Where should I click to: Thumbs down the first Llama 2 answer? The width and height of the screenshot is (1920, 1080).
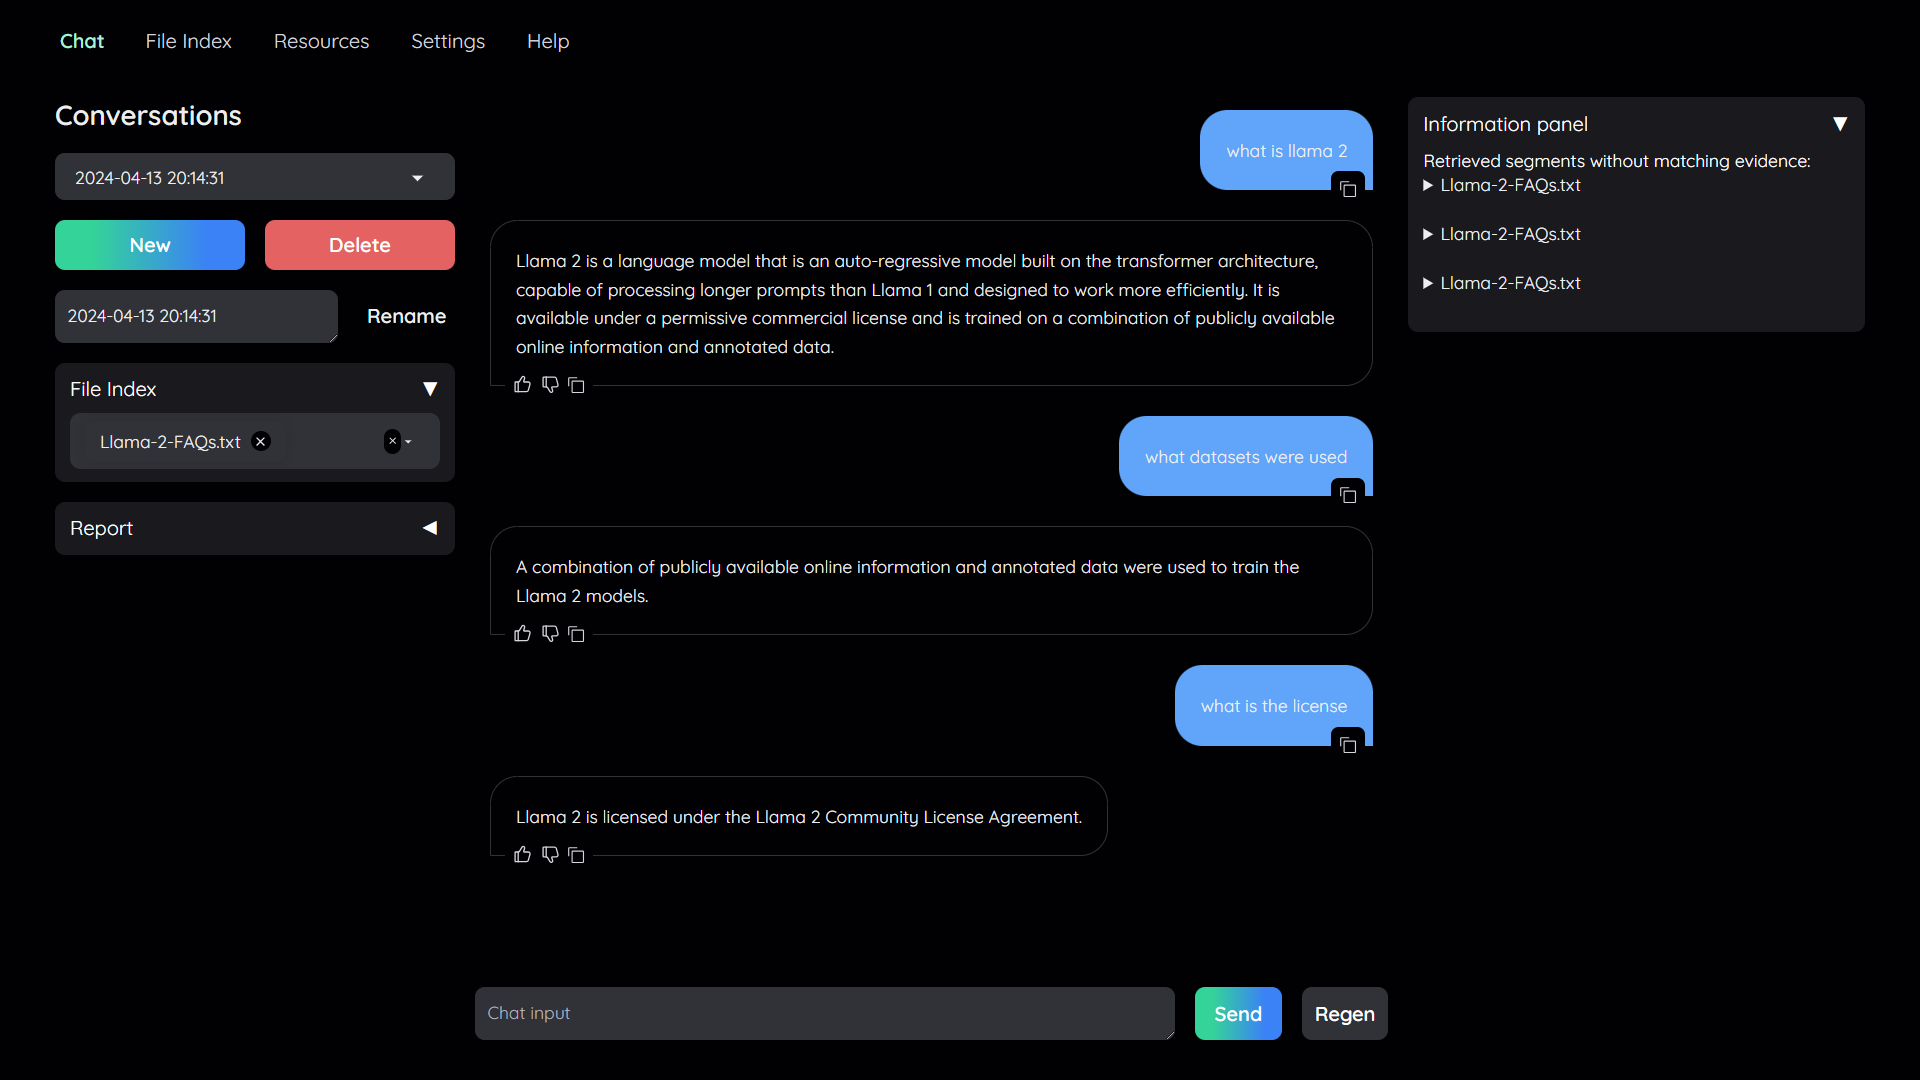pos(550,385)
